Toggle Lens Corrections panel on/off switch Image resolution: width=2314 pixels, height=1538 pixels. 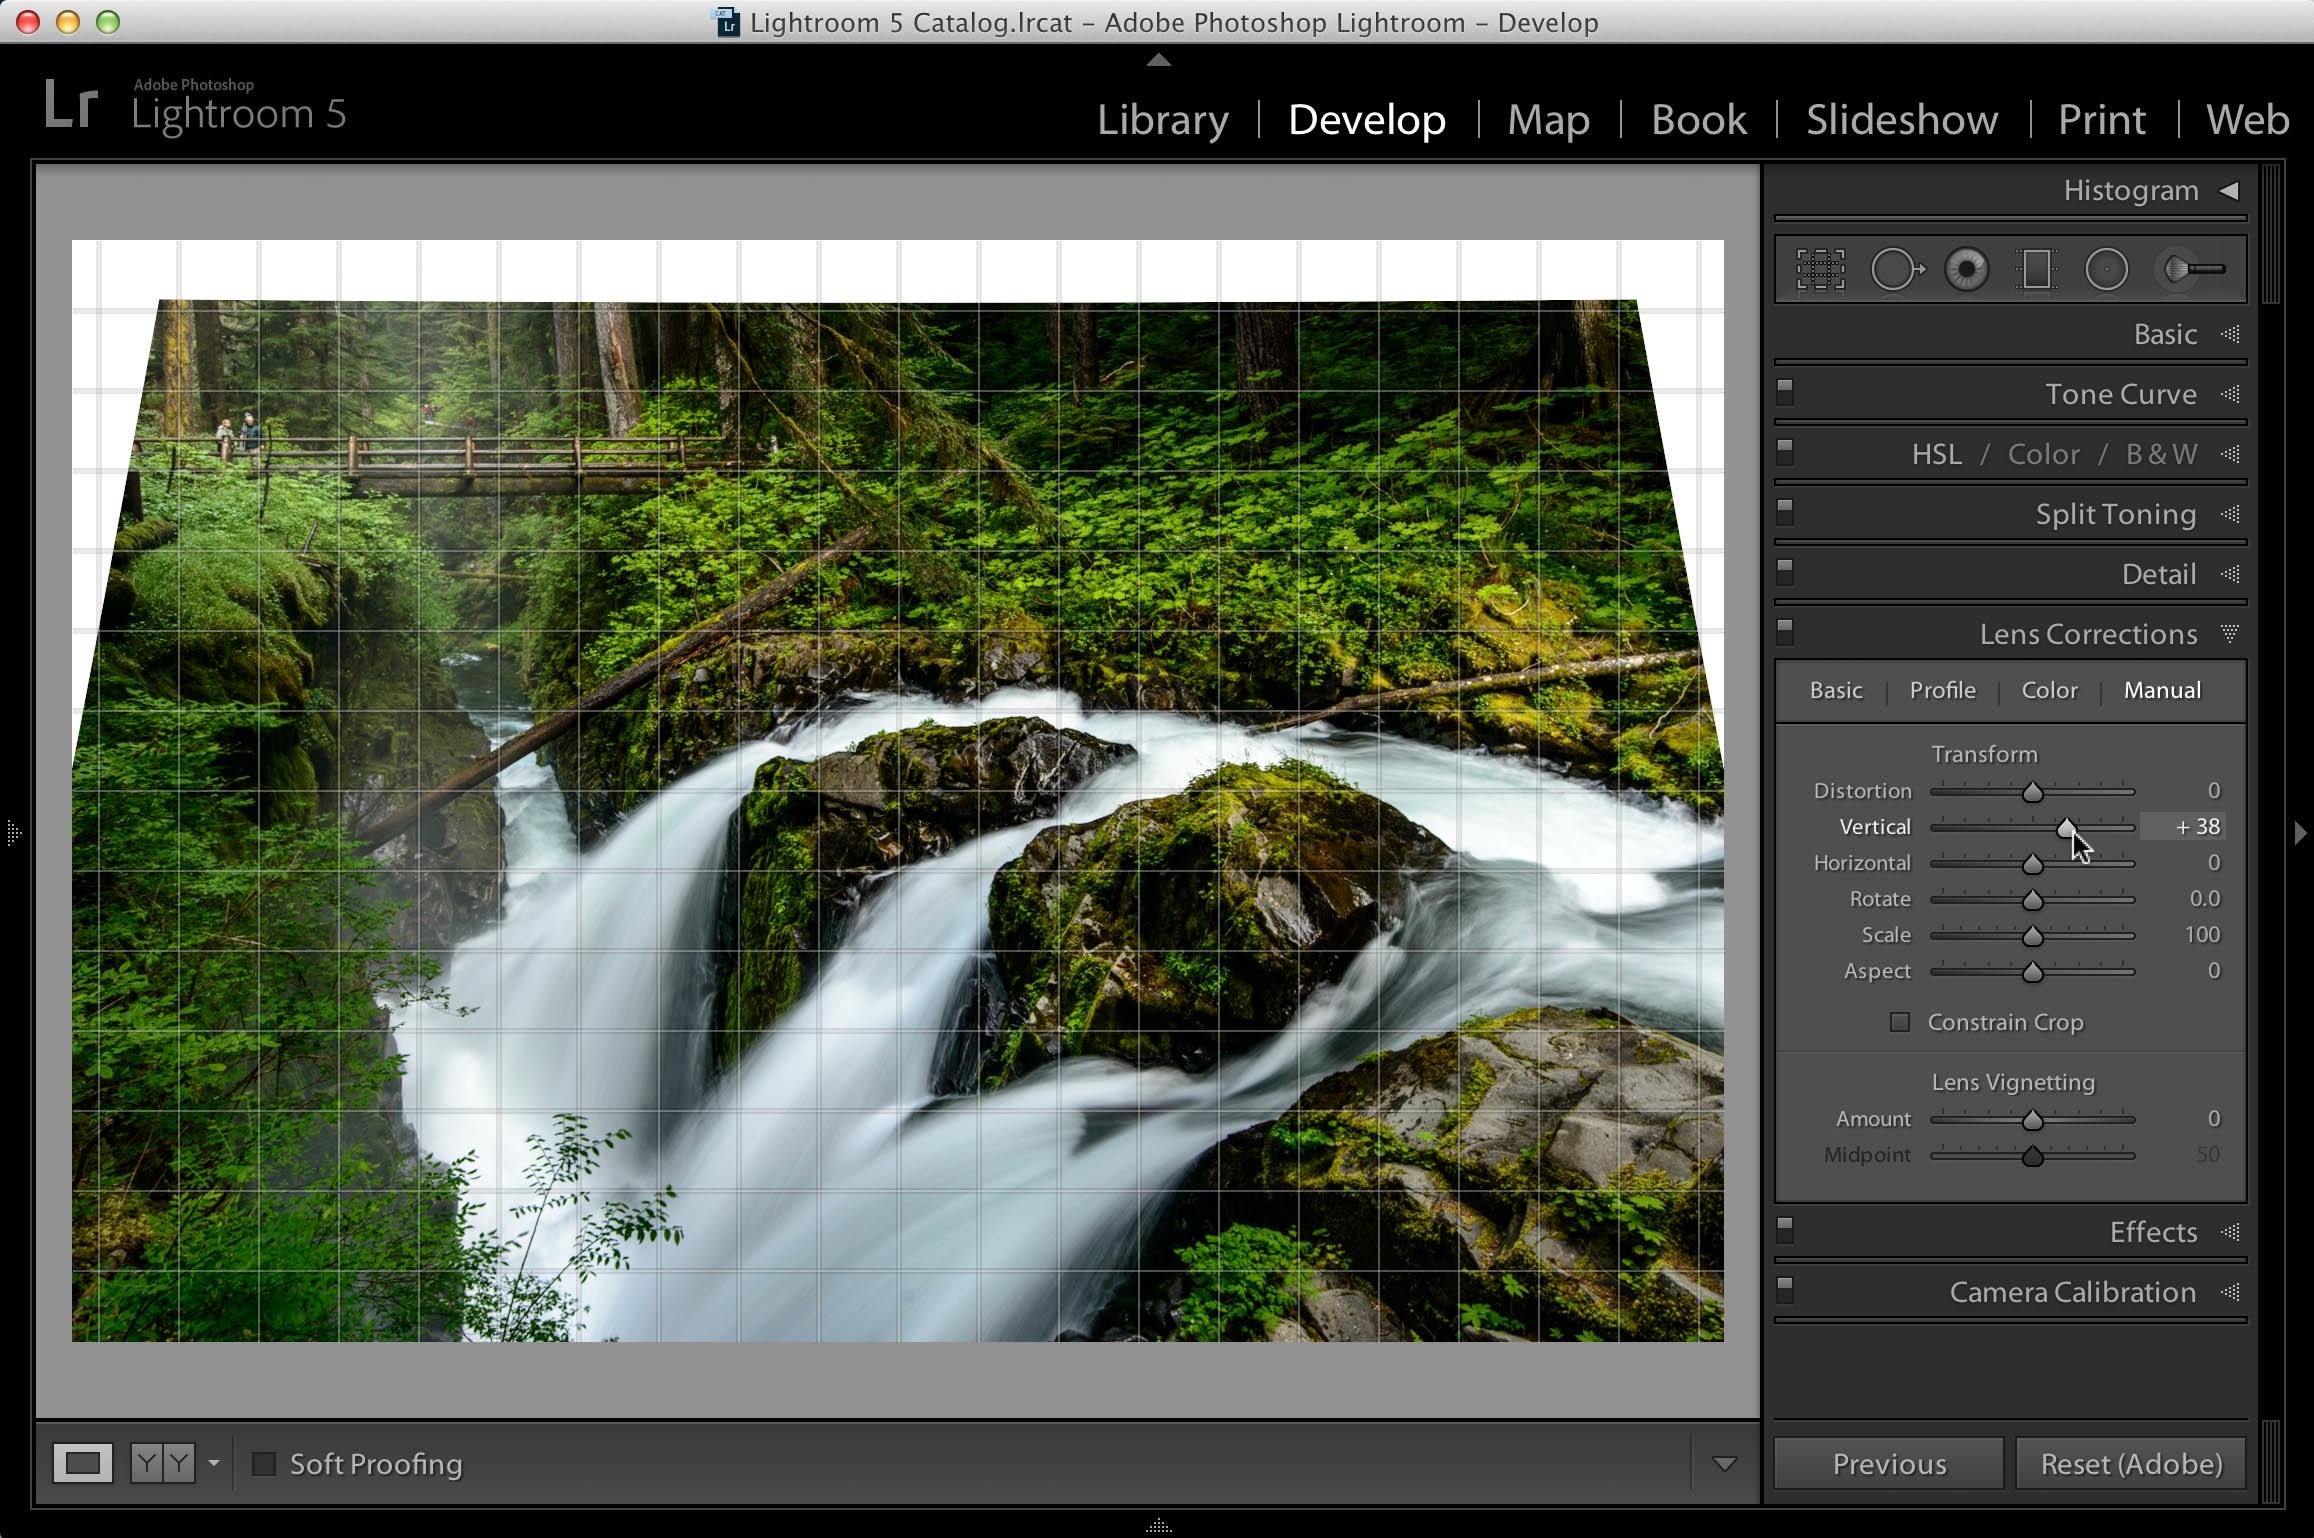tap(1785, 631)
